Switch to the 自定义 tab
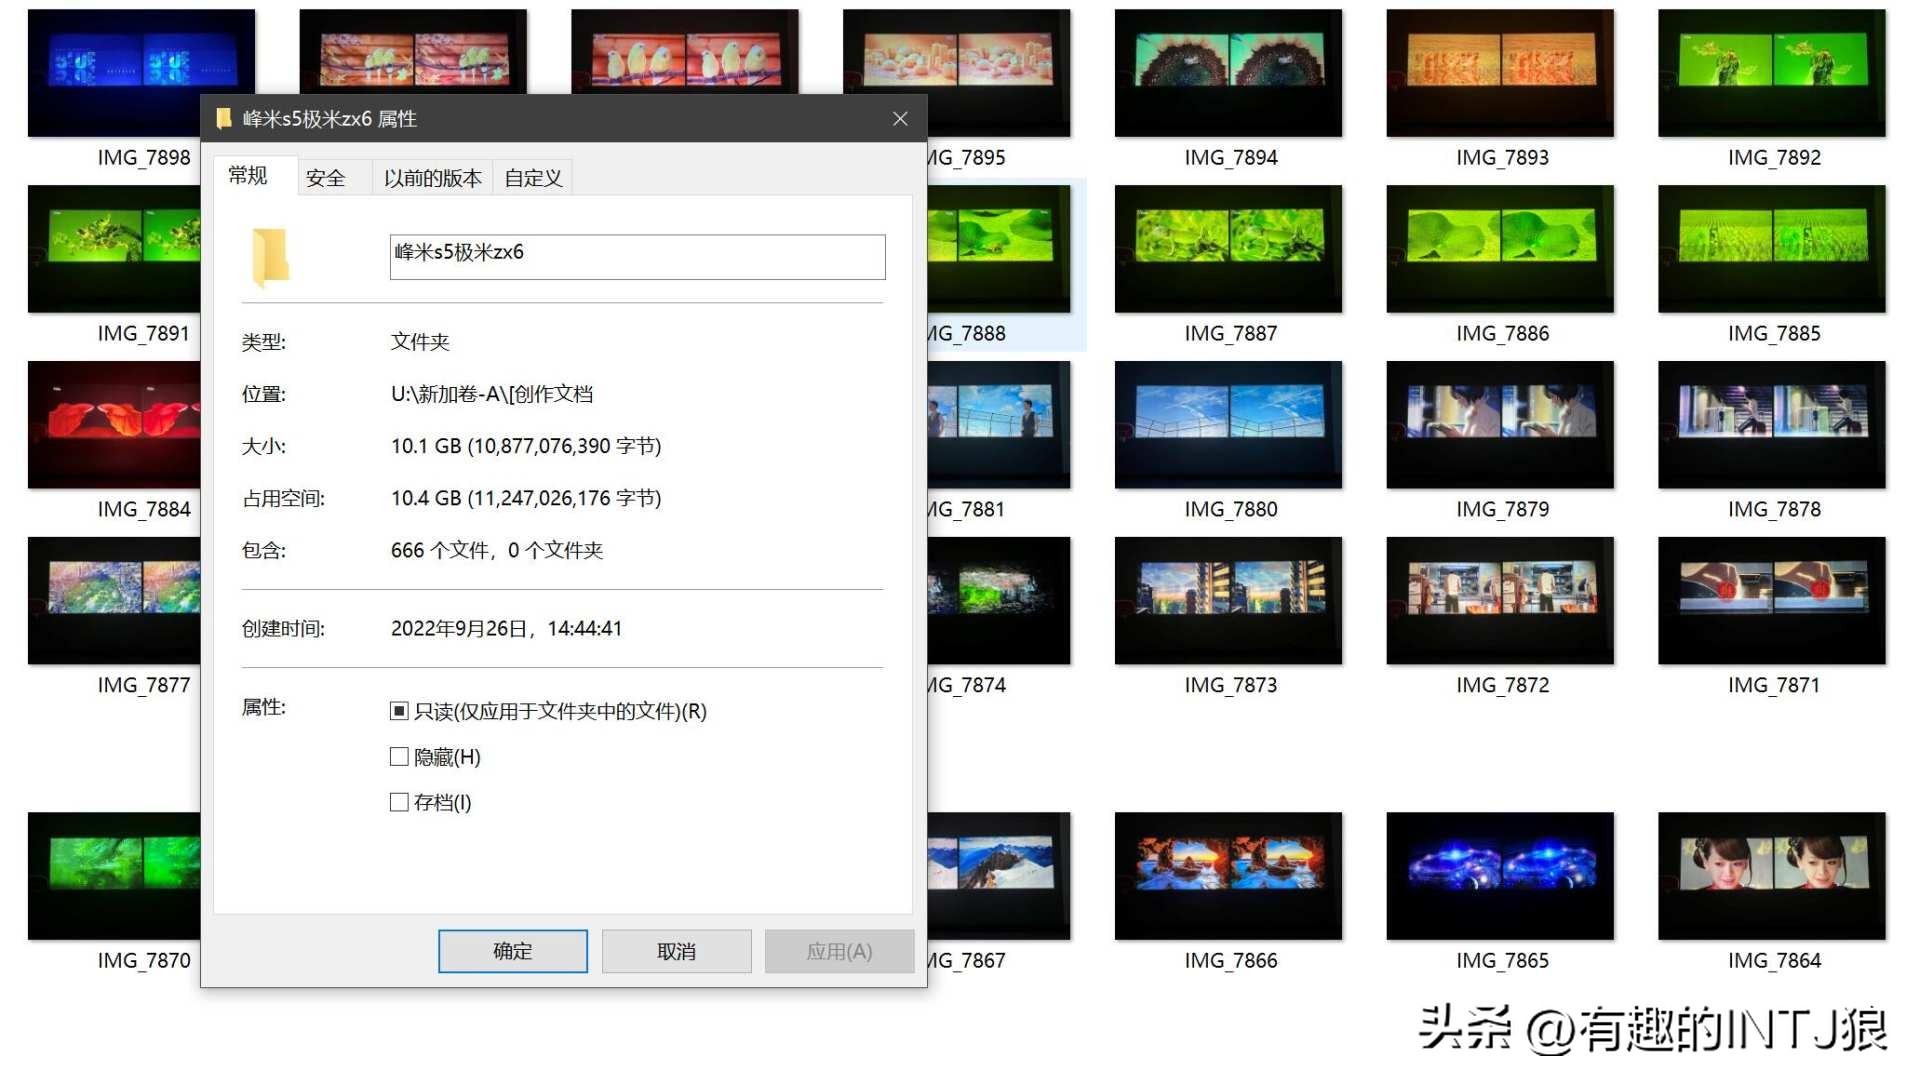This screenshot has height=1084, width=1920. pyautogui.click(x=531, y=178)
